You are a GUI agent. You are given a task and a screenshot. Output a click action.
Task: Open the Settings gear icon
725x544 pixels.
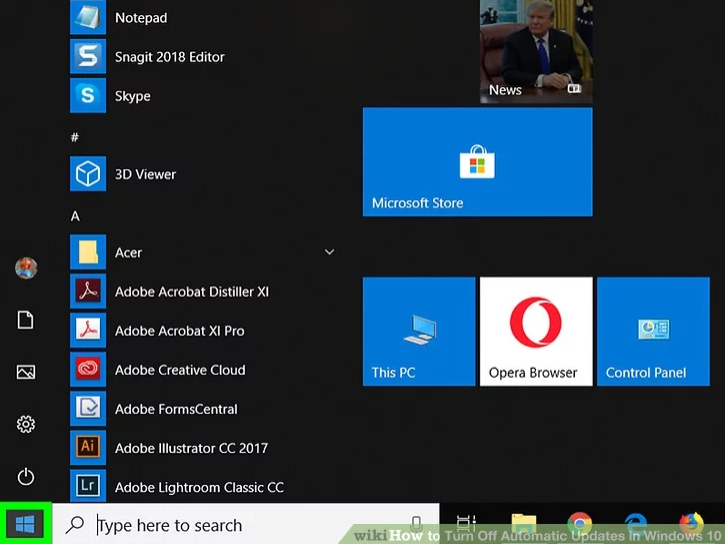point(26,425)
